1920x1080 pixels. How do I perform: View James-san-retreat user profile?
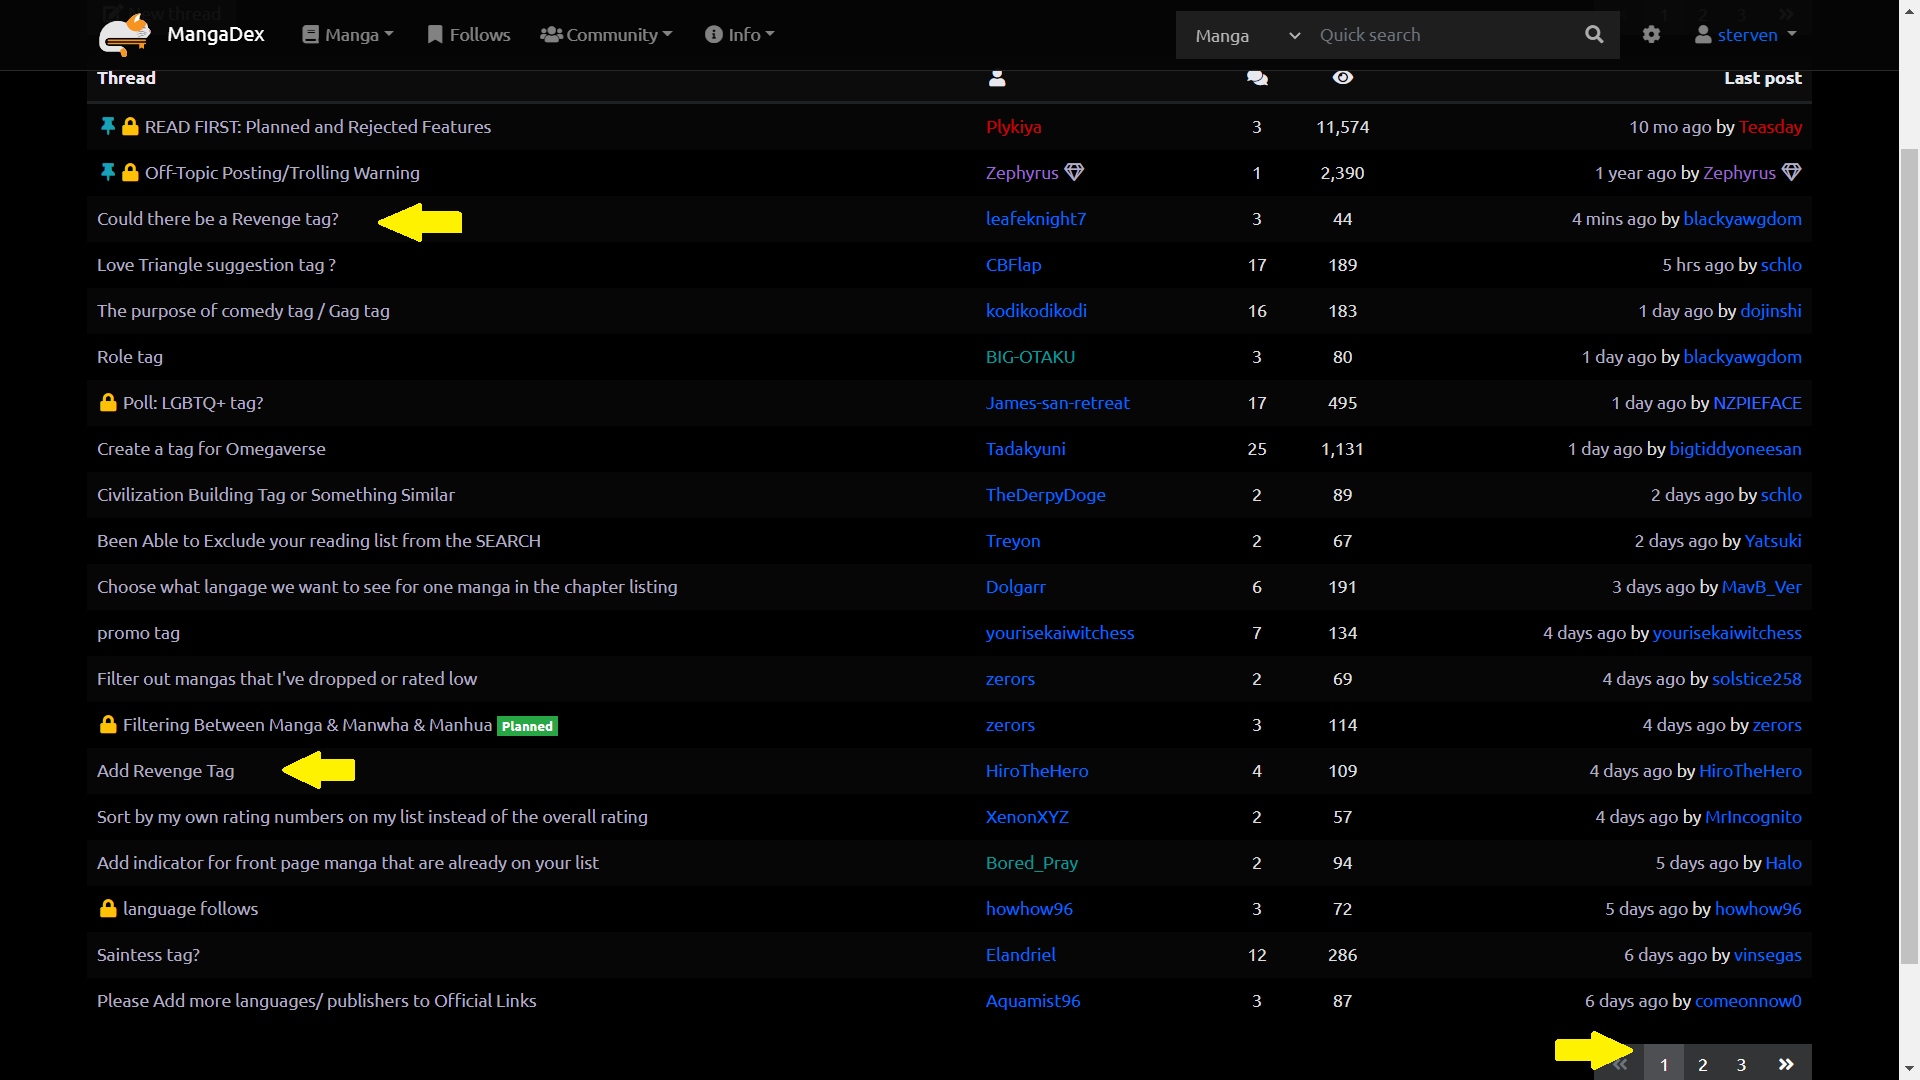tap(1058, 403)
